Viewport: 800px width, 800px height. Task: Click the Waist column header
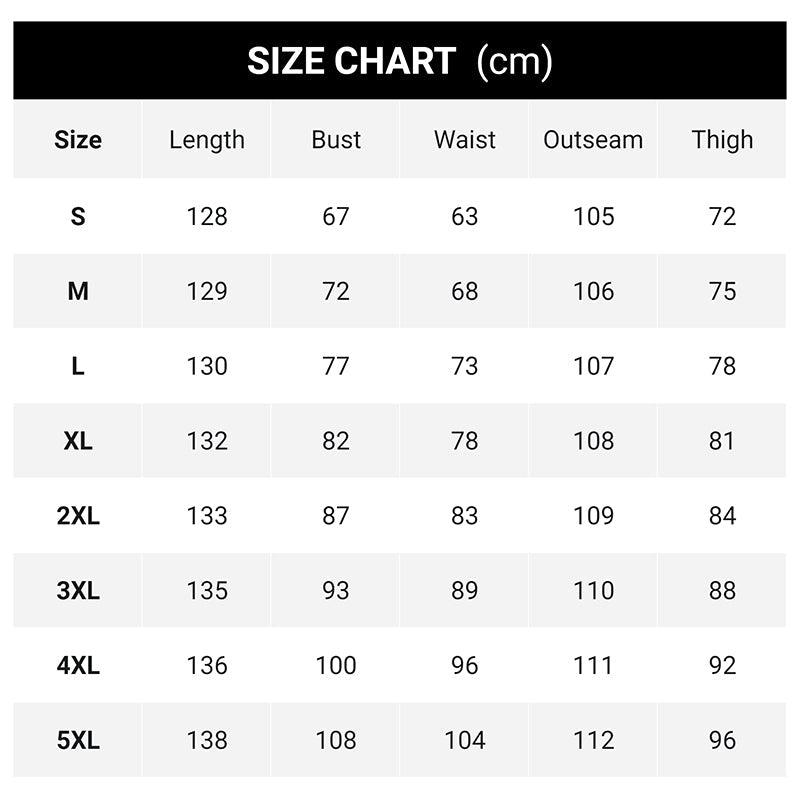click(x=465, y=140)
